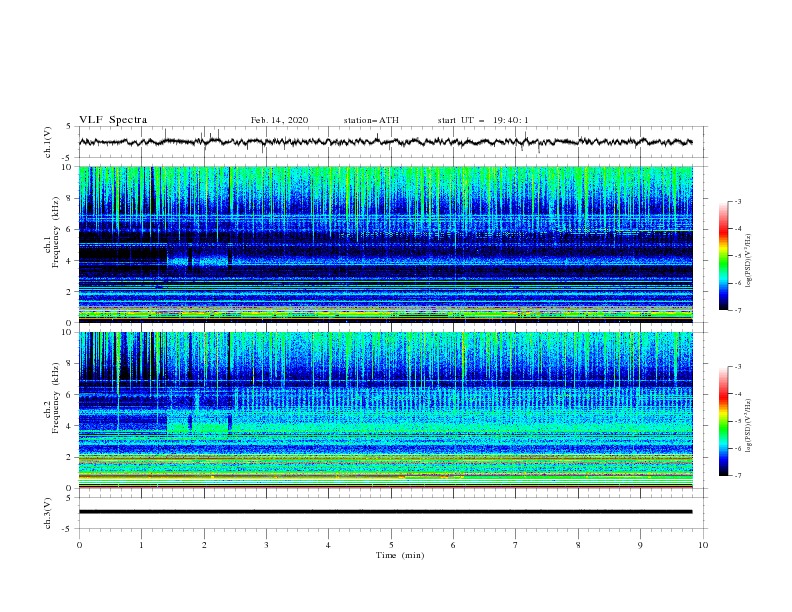Click the ch.2 colorbar log(PSD) label
This screenshot has width=792, height=612.
pos(748,426)
